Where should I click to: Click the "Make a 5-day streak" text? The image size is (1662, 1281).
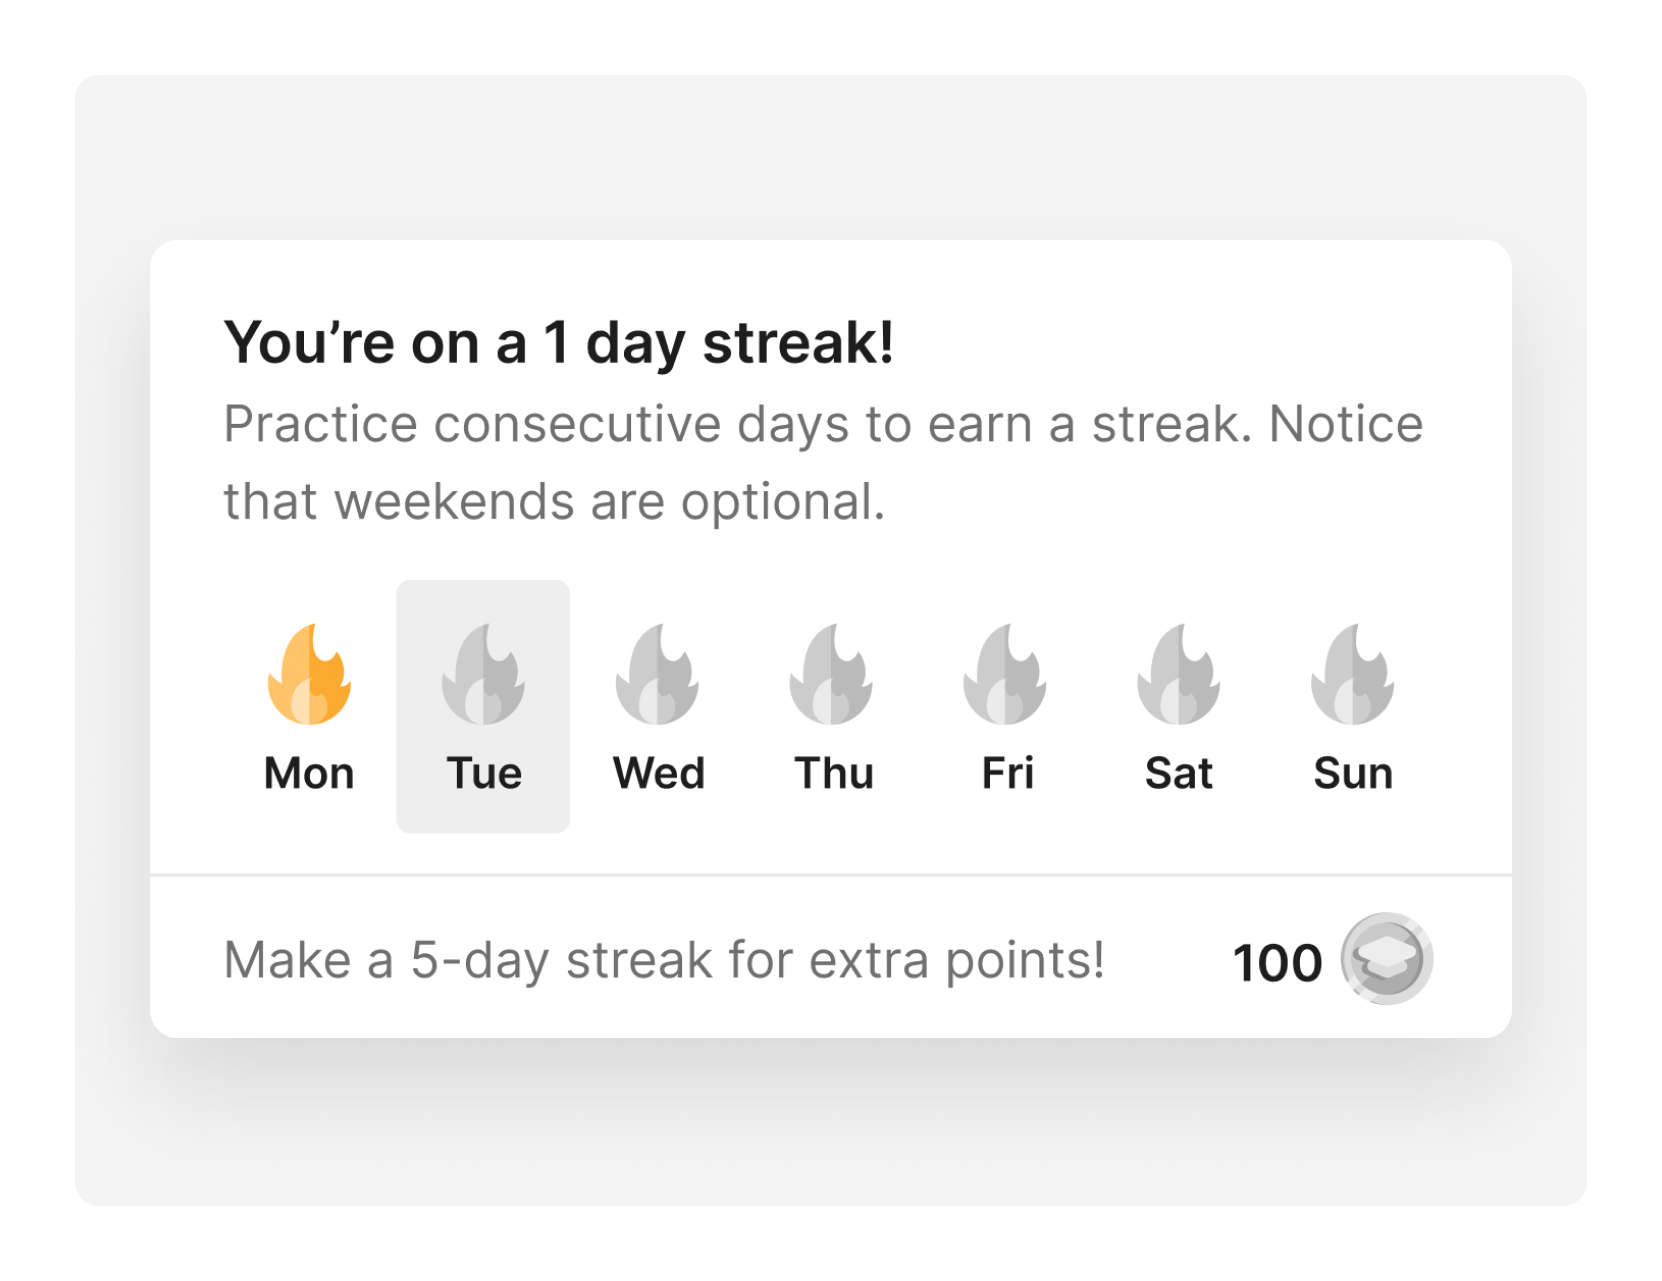pos(664,960)
